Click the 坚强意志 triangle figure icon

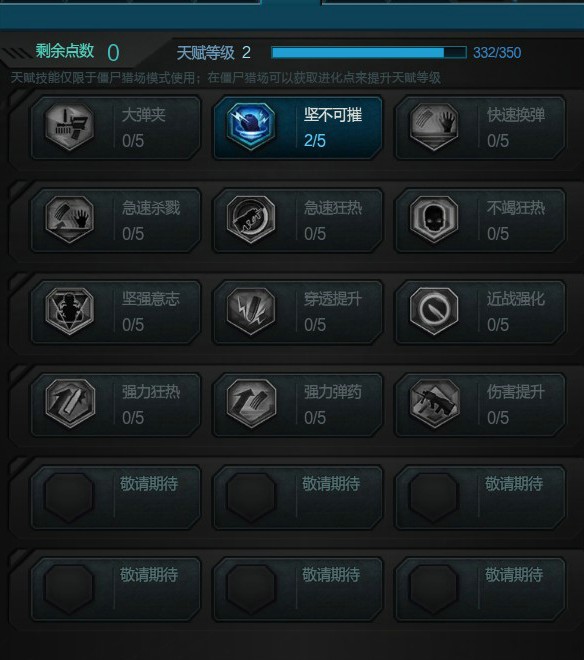point(69,311)
